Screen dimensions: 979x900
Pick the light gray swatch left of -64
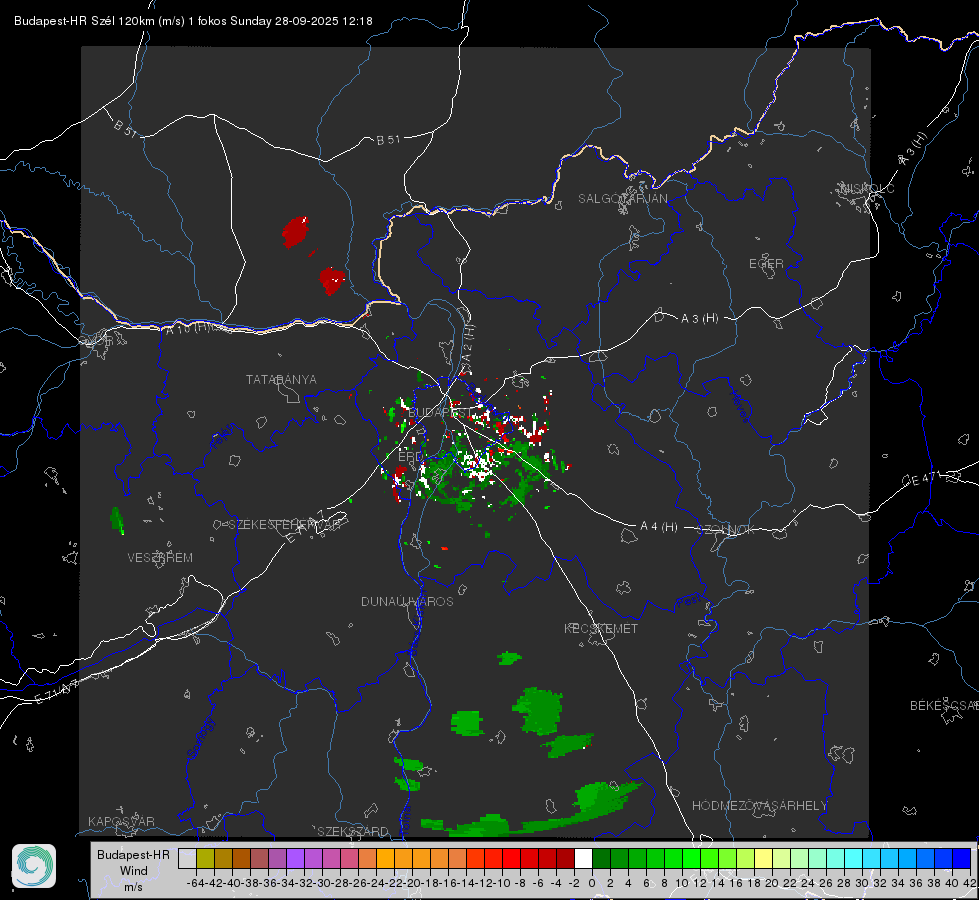[x=187, y=859]
